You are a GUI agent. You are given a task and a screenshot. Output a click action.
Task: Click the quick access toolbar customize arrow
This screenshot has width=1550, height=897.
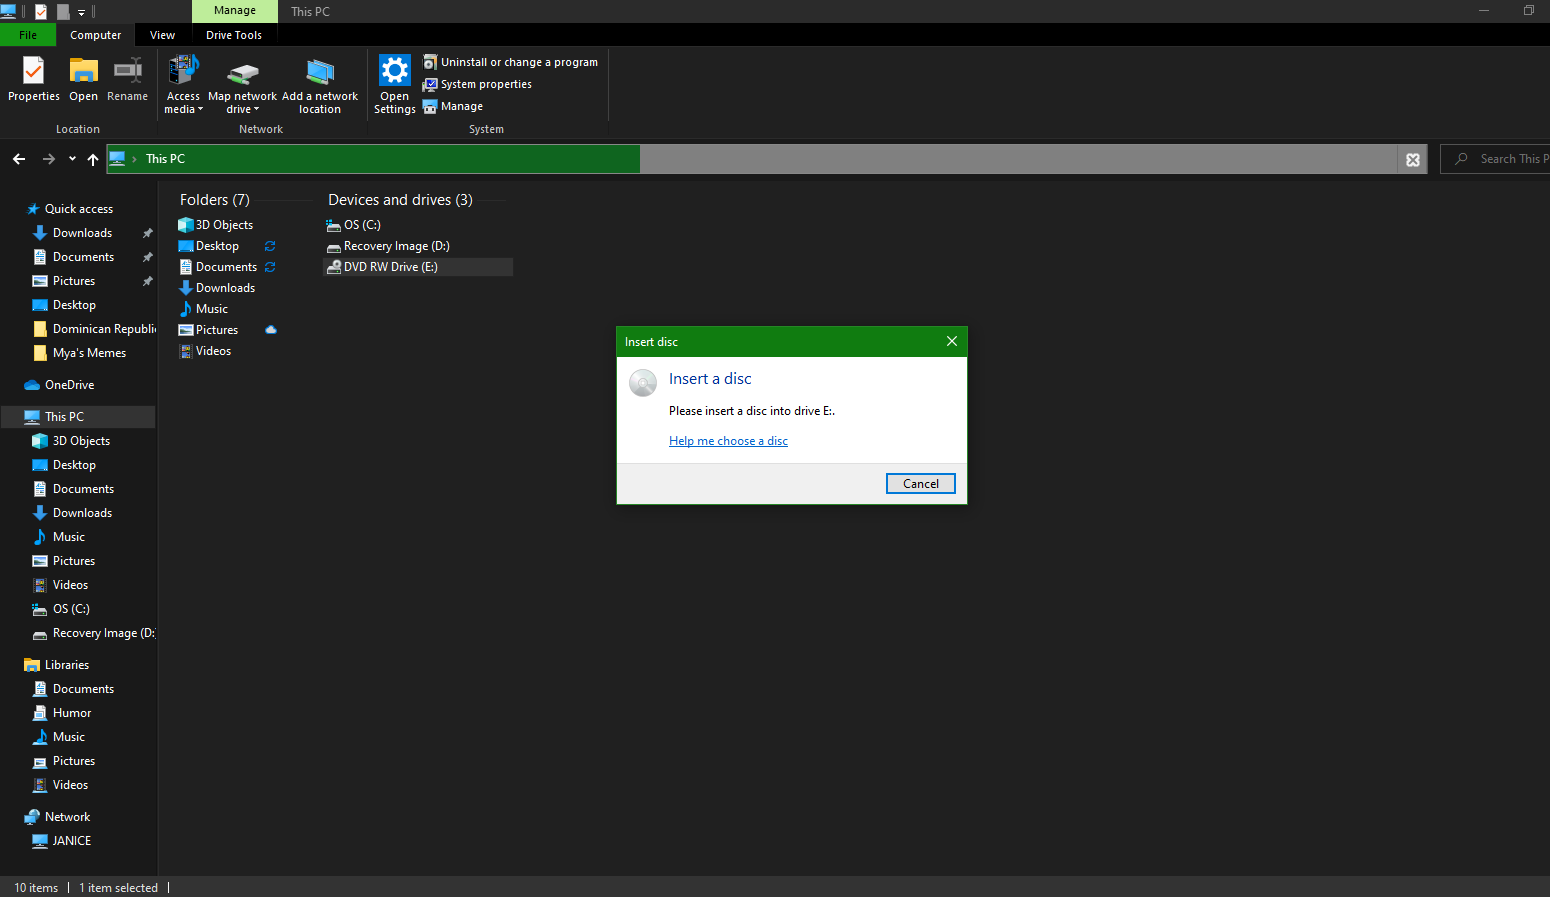pyautogui.click(x=82, y=12)
